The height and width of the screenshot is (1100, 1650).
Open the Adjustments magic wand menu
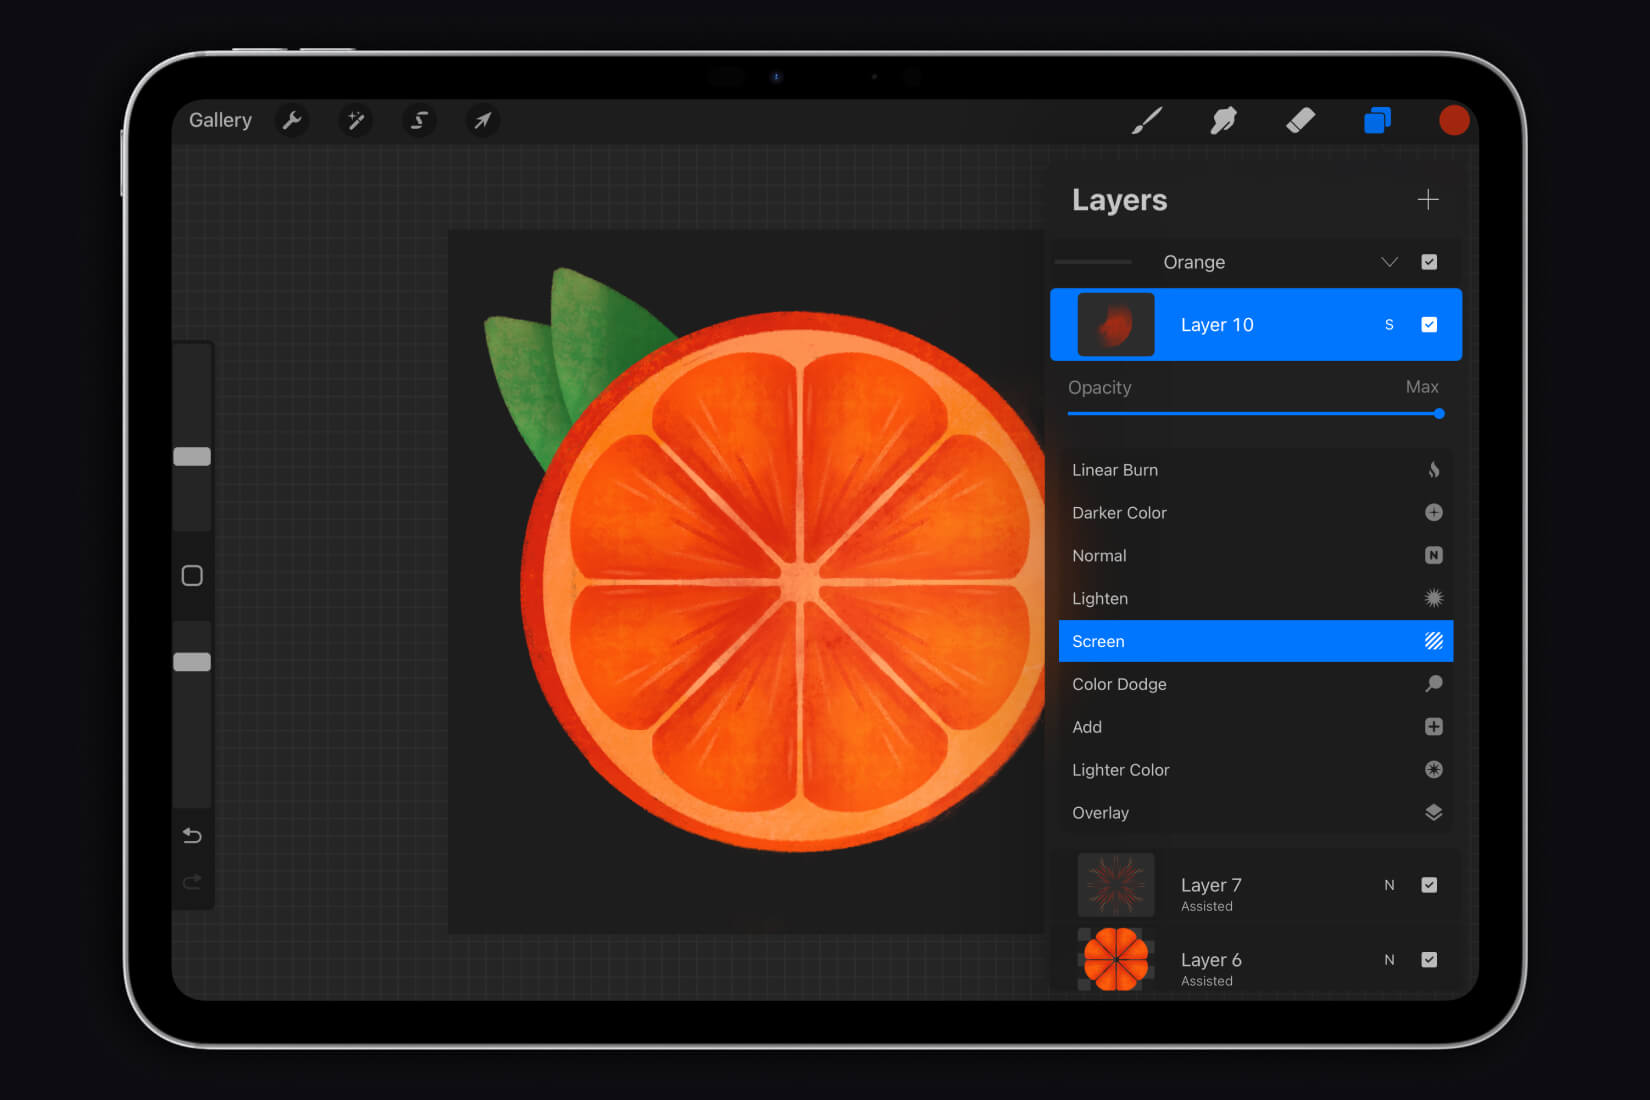pyautogui.click(x=355, y=121)
